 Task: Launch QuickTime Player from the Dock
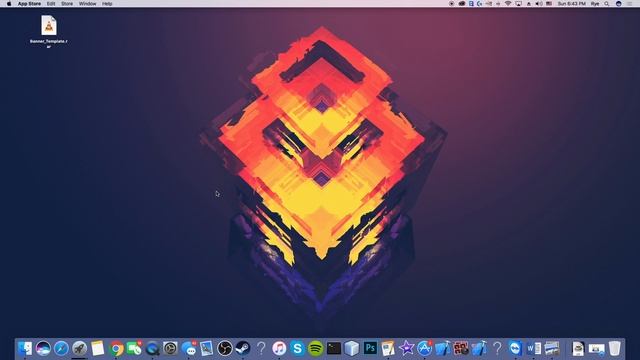click(152, 348)
